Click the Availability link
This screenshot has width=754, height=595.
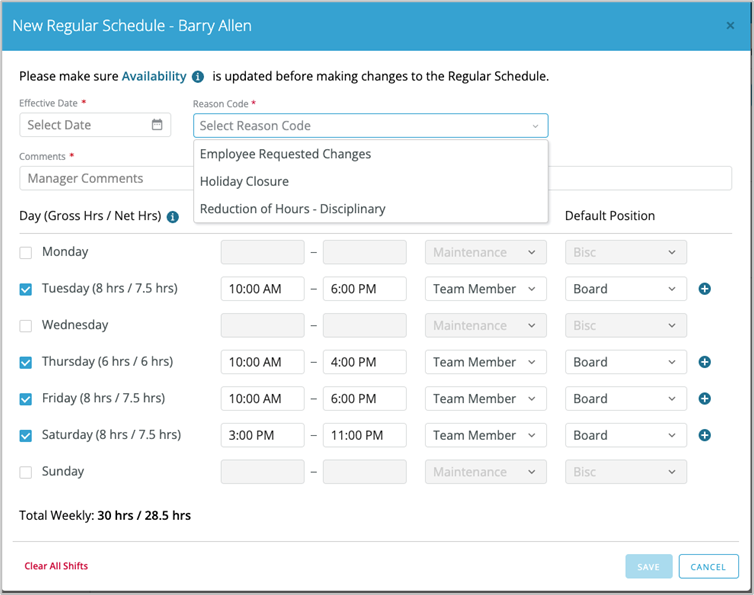[x=154, y=76]
